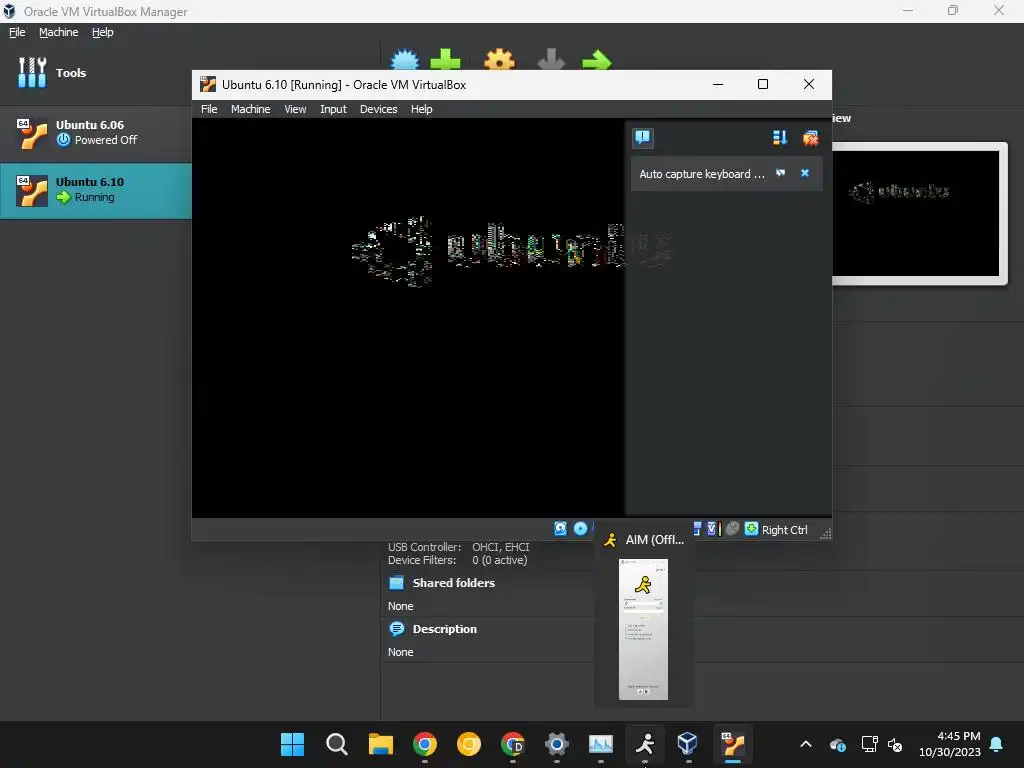The width and height of the screenshot is (1024, 768).
Task: Click the virtualization V status bar icon
Action: tap(712, 528)
